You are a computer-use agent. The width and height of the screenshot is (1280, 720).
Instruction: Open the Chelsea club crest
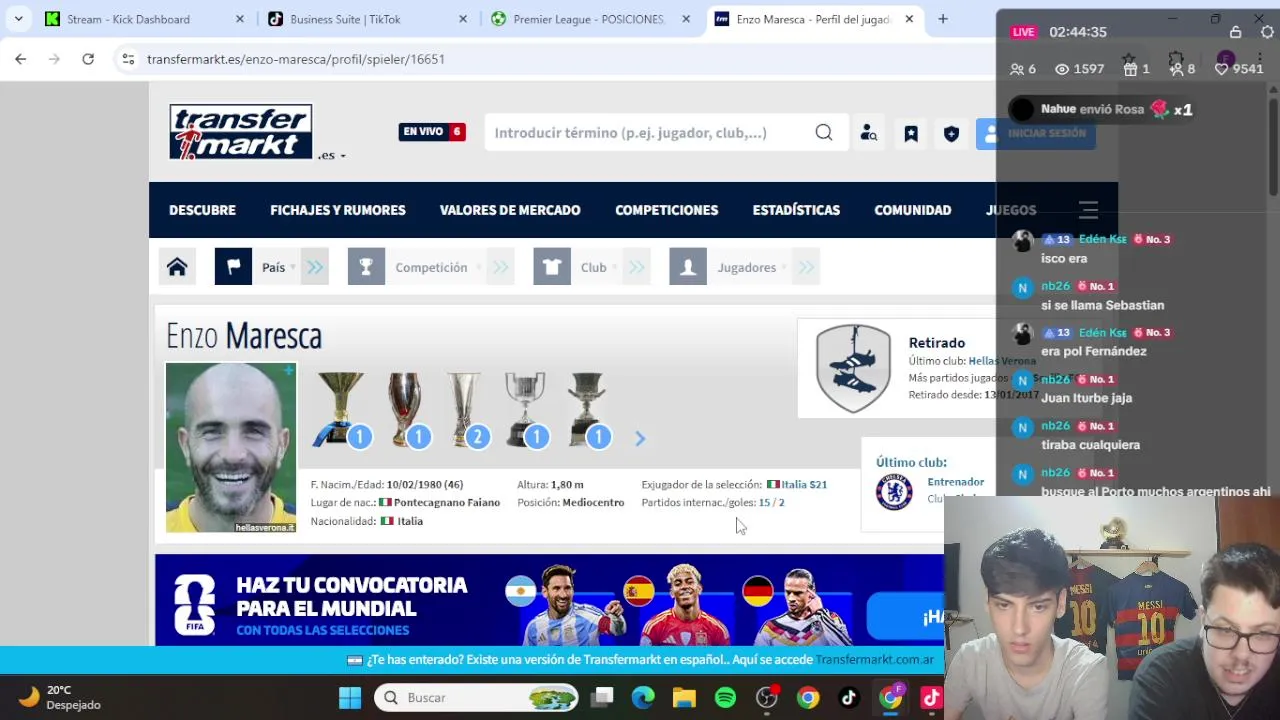coord(894,491)
